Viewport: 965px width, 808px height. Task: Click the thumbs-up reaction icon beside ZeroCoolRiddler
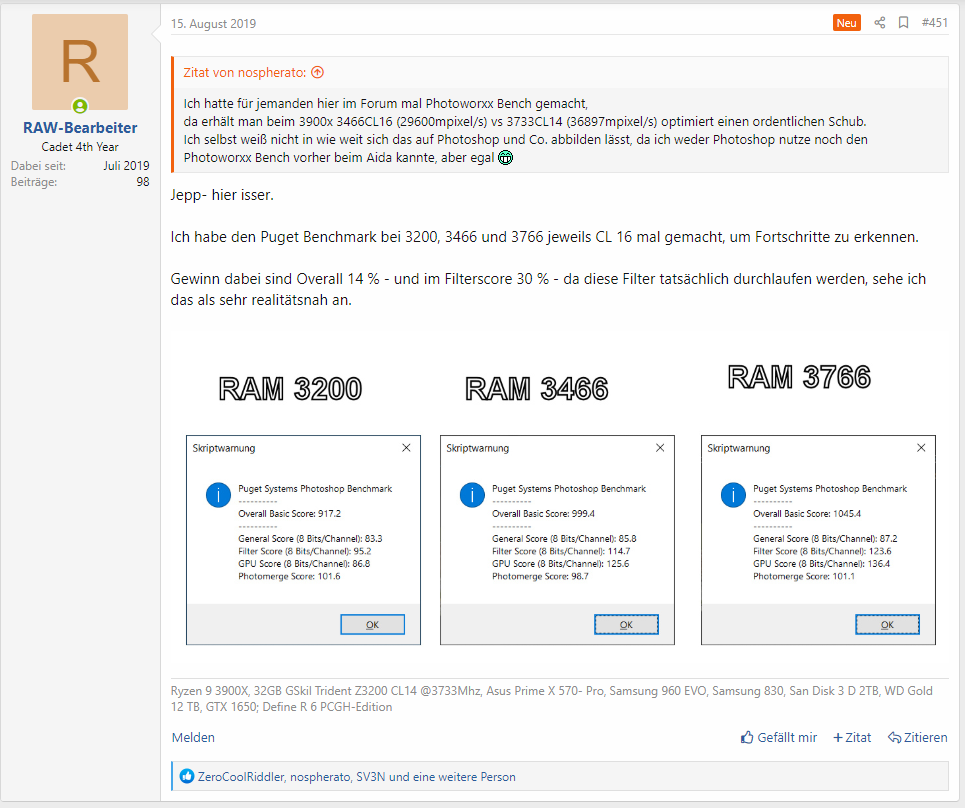click(x=186, y=777)
